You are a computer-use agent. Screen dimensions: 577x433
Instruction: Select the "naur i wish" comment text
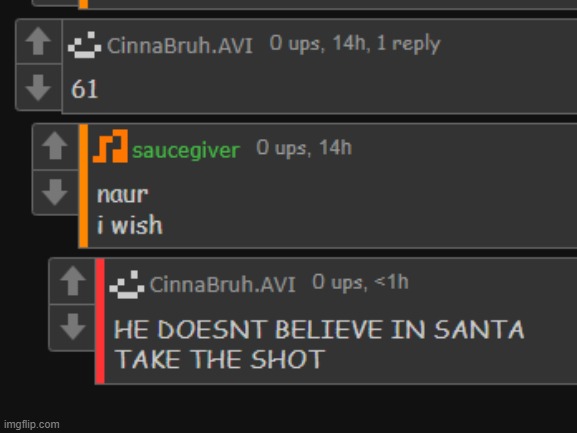(x=130, y=210)
